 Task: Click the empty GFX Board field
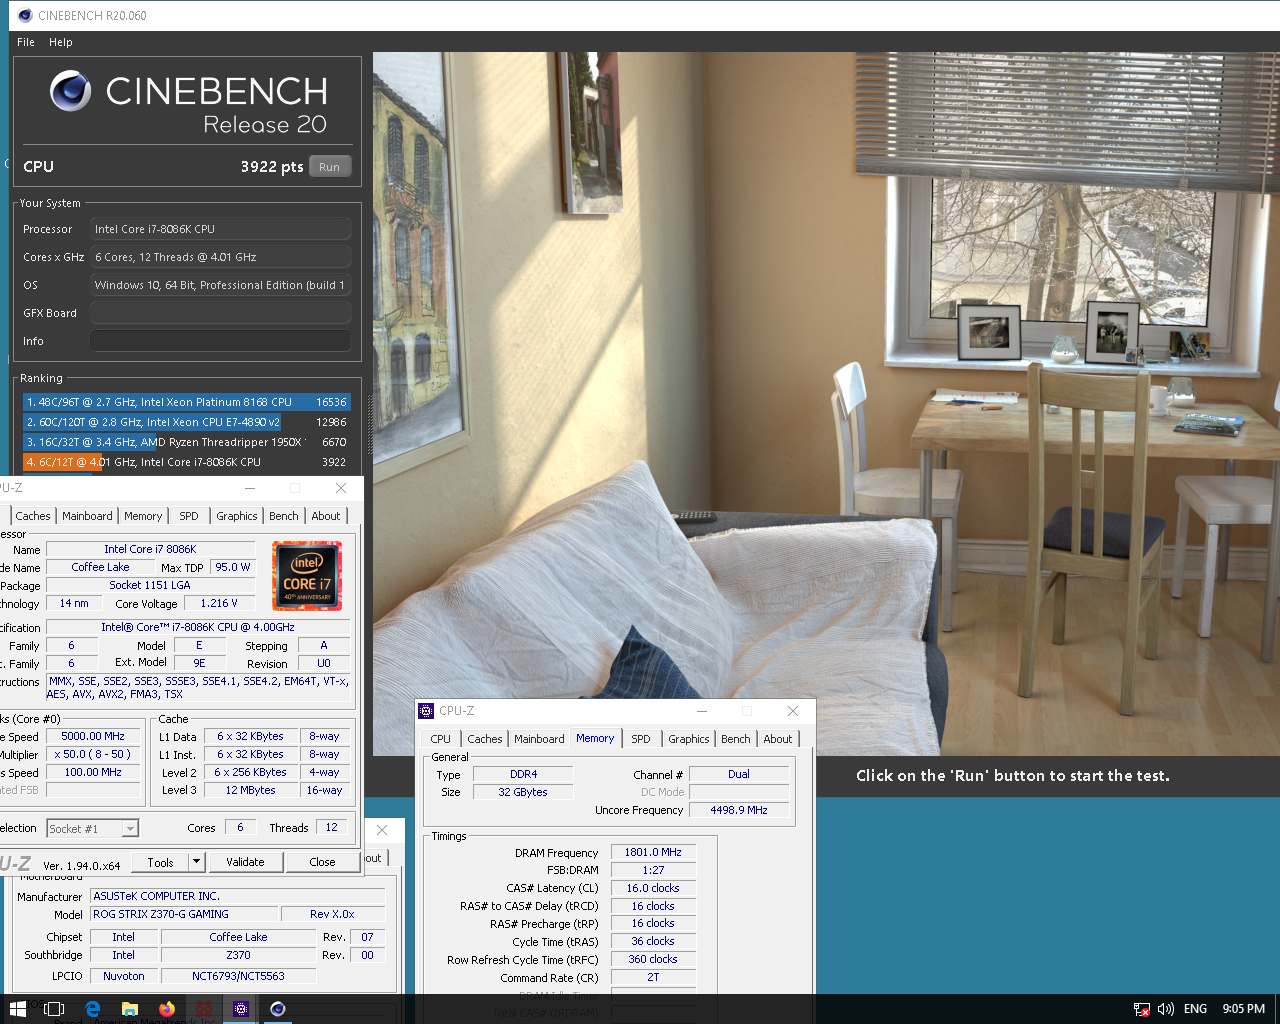click(220, 313)
